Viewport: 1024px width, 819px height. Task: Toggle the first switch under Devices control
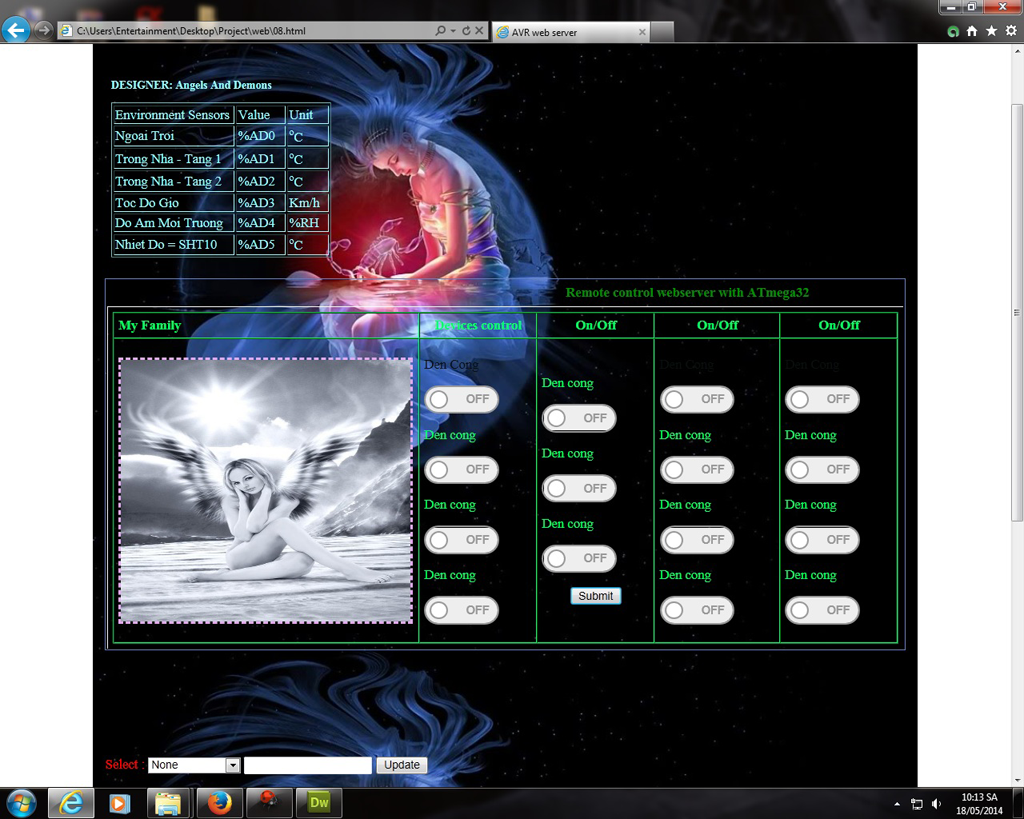[461, 399]
